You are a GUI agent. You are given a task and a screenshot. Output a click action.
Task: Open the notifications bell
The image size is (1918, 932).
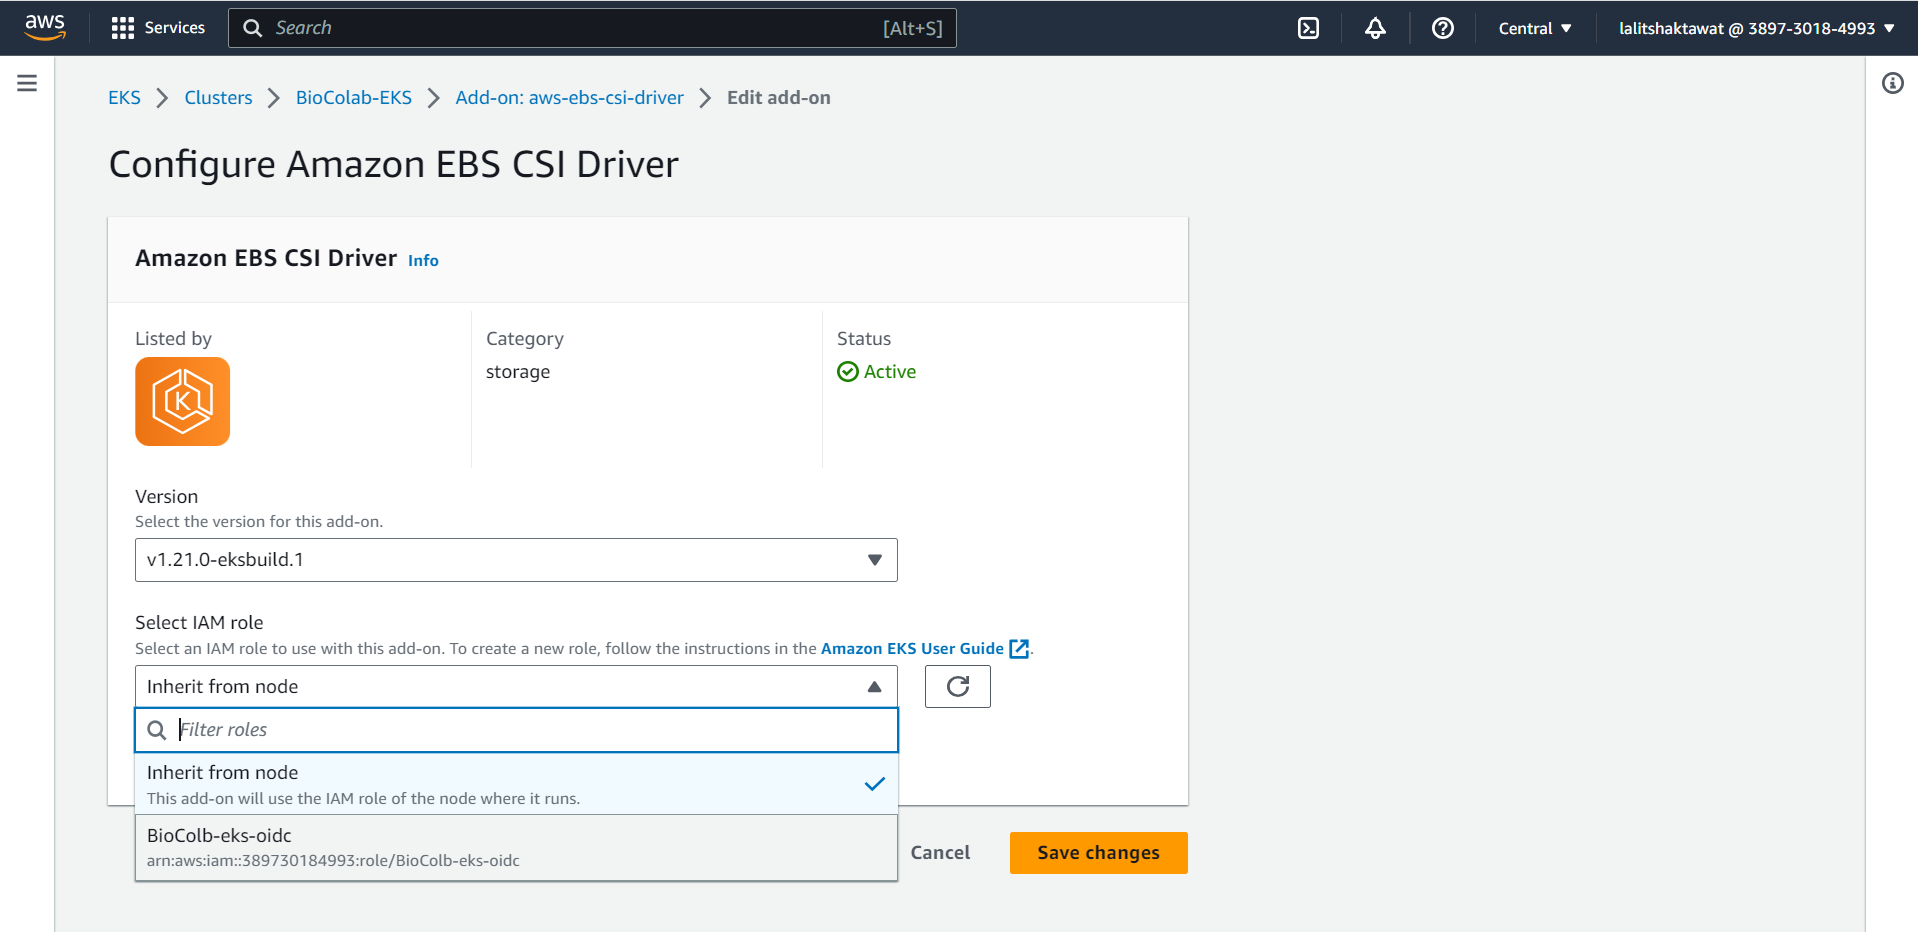1375,28
